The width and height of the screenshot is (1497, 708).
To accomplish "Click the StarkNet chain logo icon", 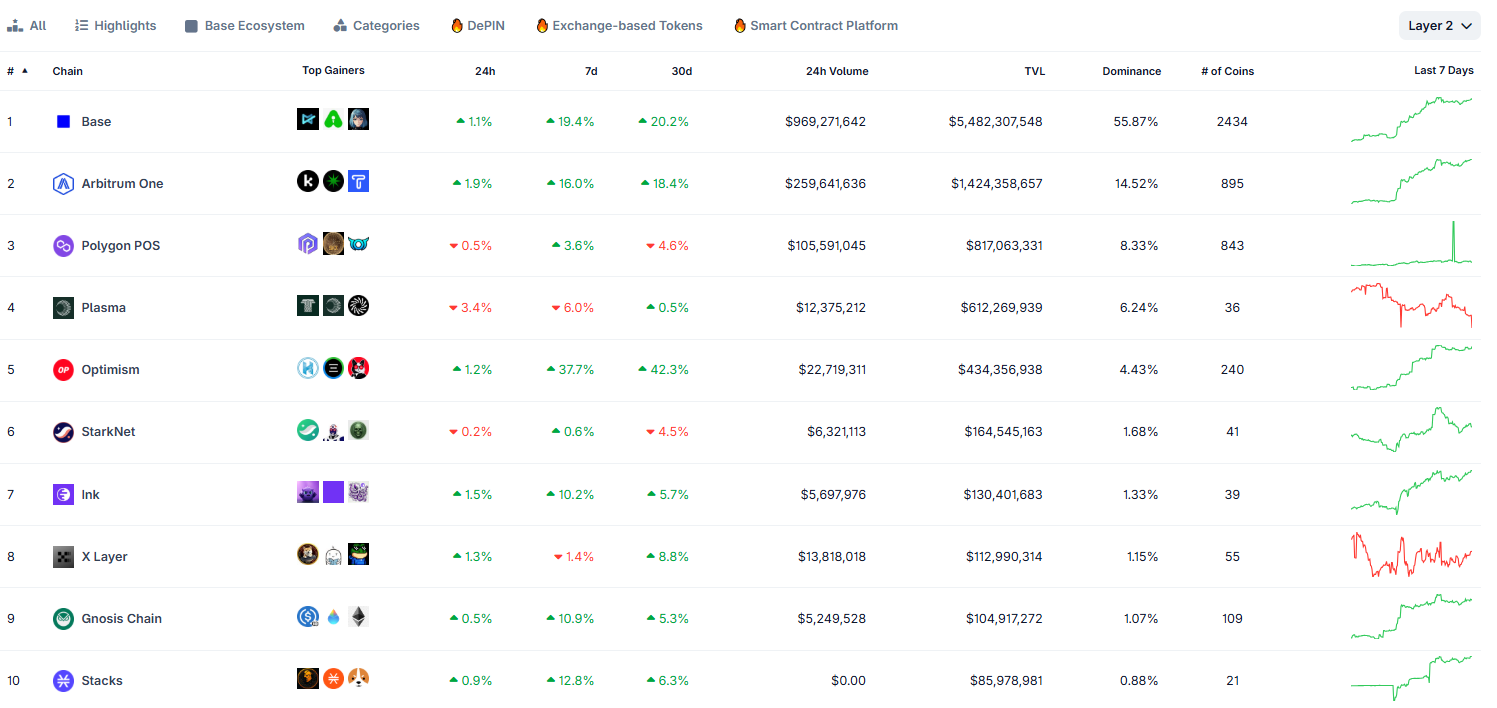I will (63, 432).
